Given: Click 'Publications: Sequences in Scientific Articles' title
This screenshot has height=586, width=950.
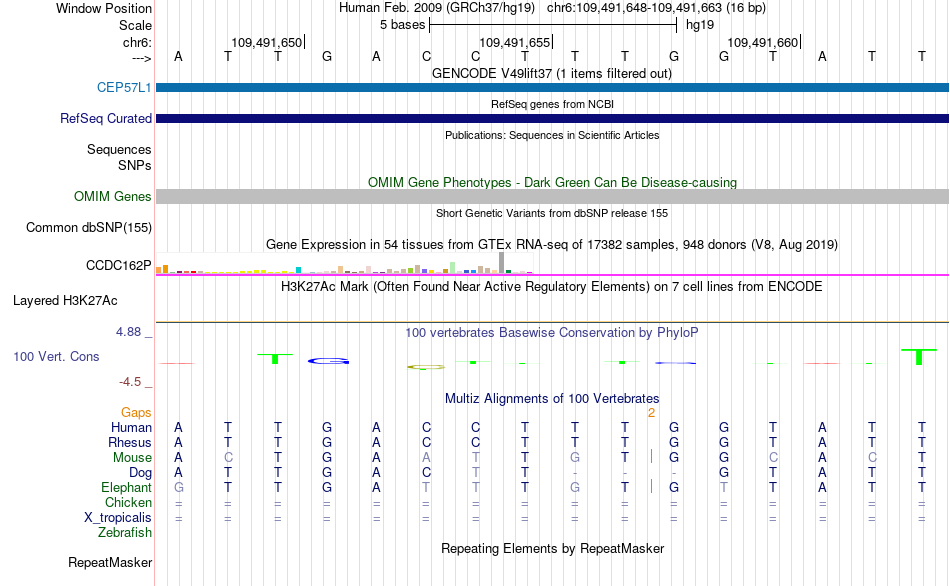Looking at the screenshot, I should coord(552,135).
